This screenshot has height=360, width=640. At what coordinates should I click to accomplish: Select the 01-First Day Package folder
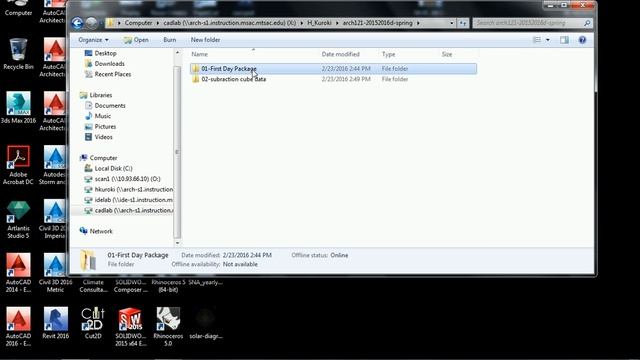coord(333,69)
